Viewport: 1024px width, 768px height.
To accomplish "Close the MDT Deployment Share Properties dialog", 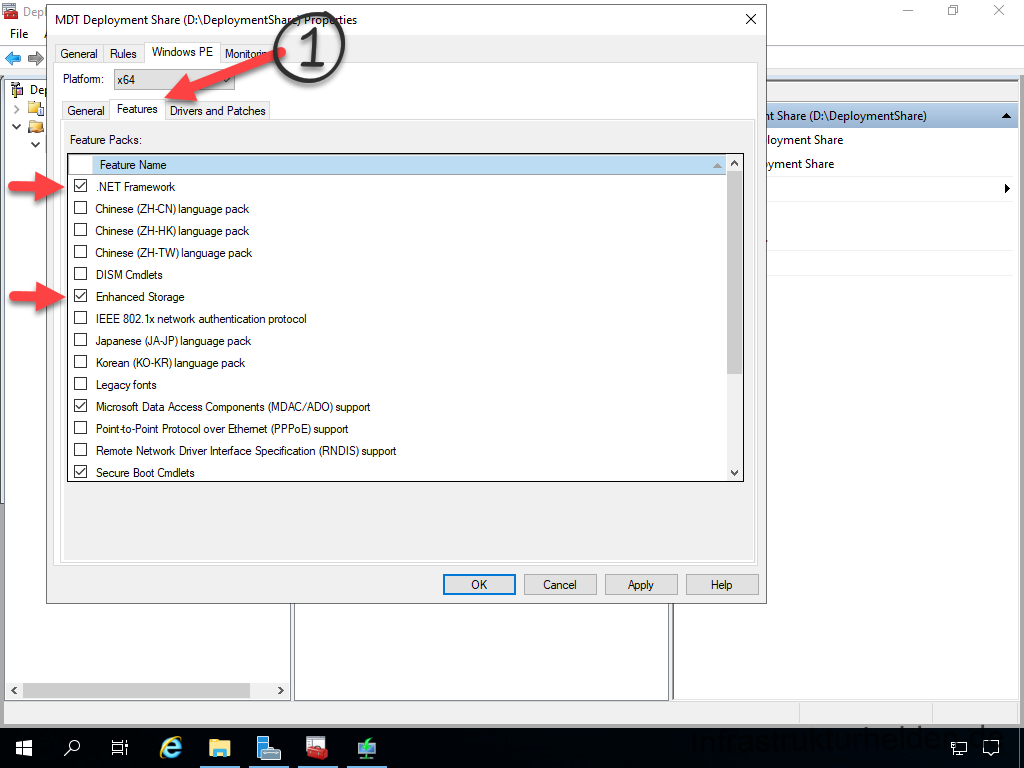I will 750,20.
